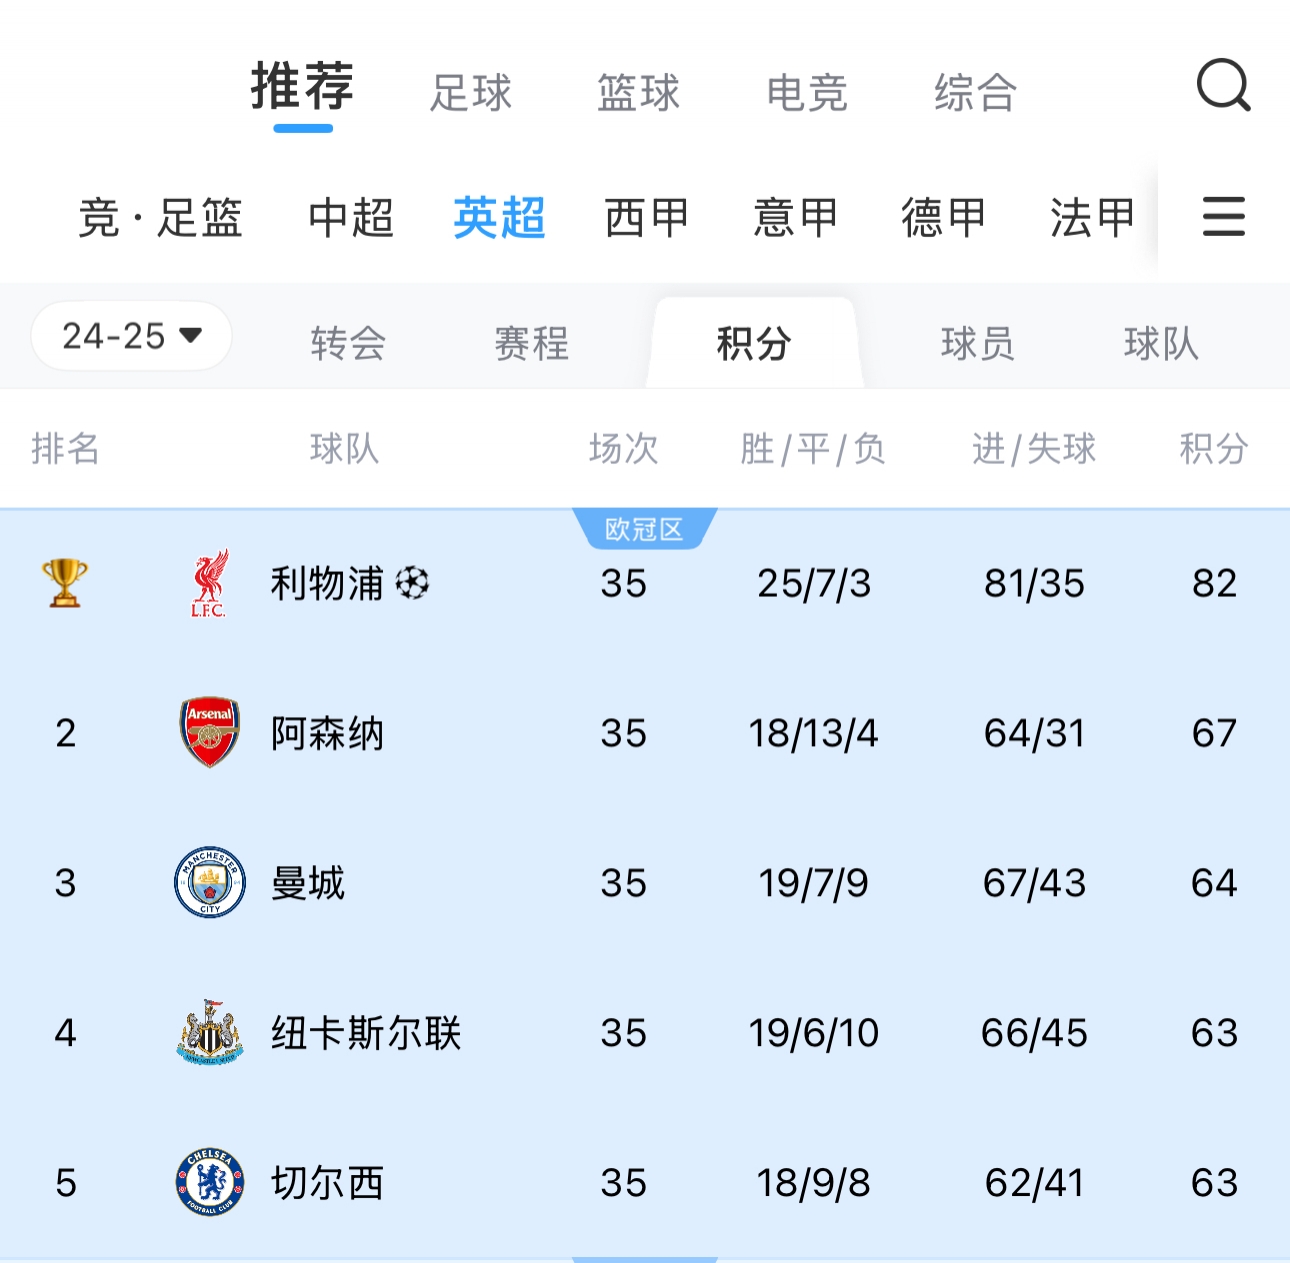The height and width of the screenshot is (1263, 1290).
Task: Open the hamburger league menu
Action: tap(1223, 217)
